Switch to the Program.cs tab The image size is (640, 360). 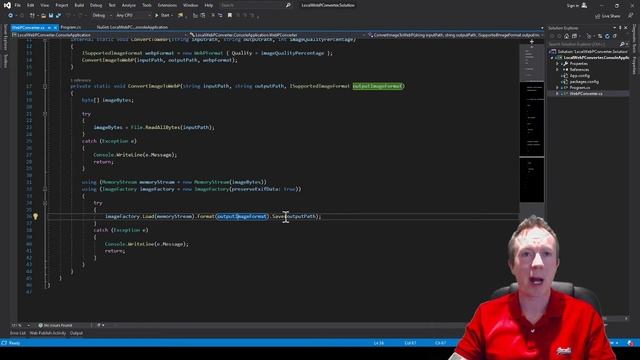tap(71, 27)
